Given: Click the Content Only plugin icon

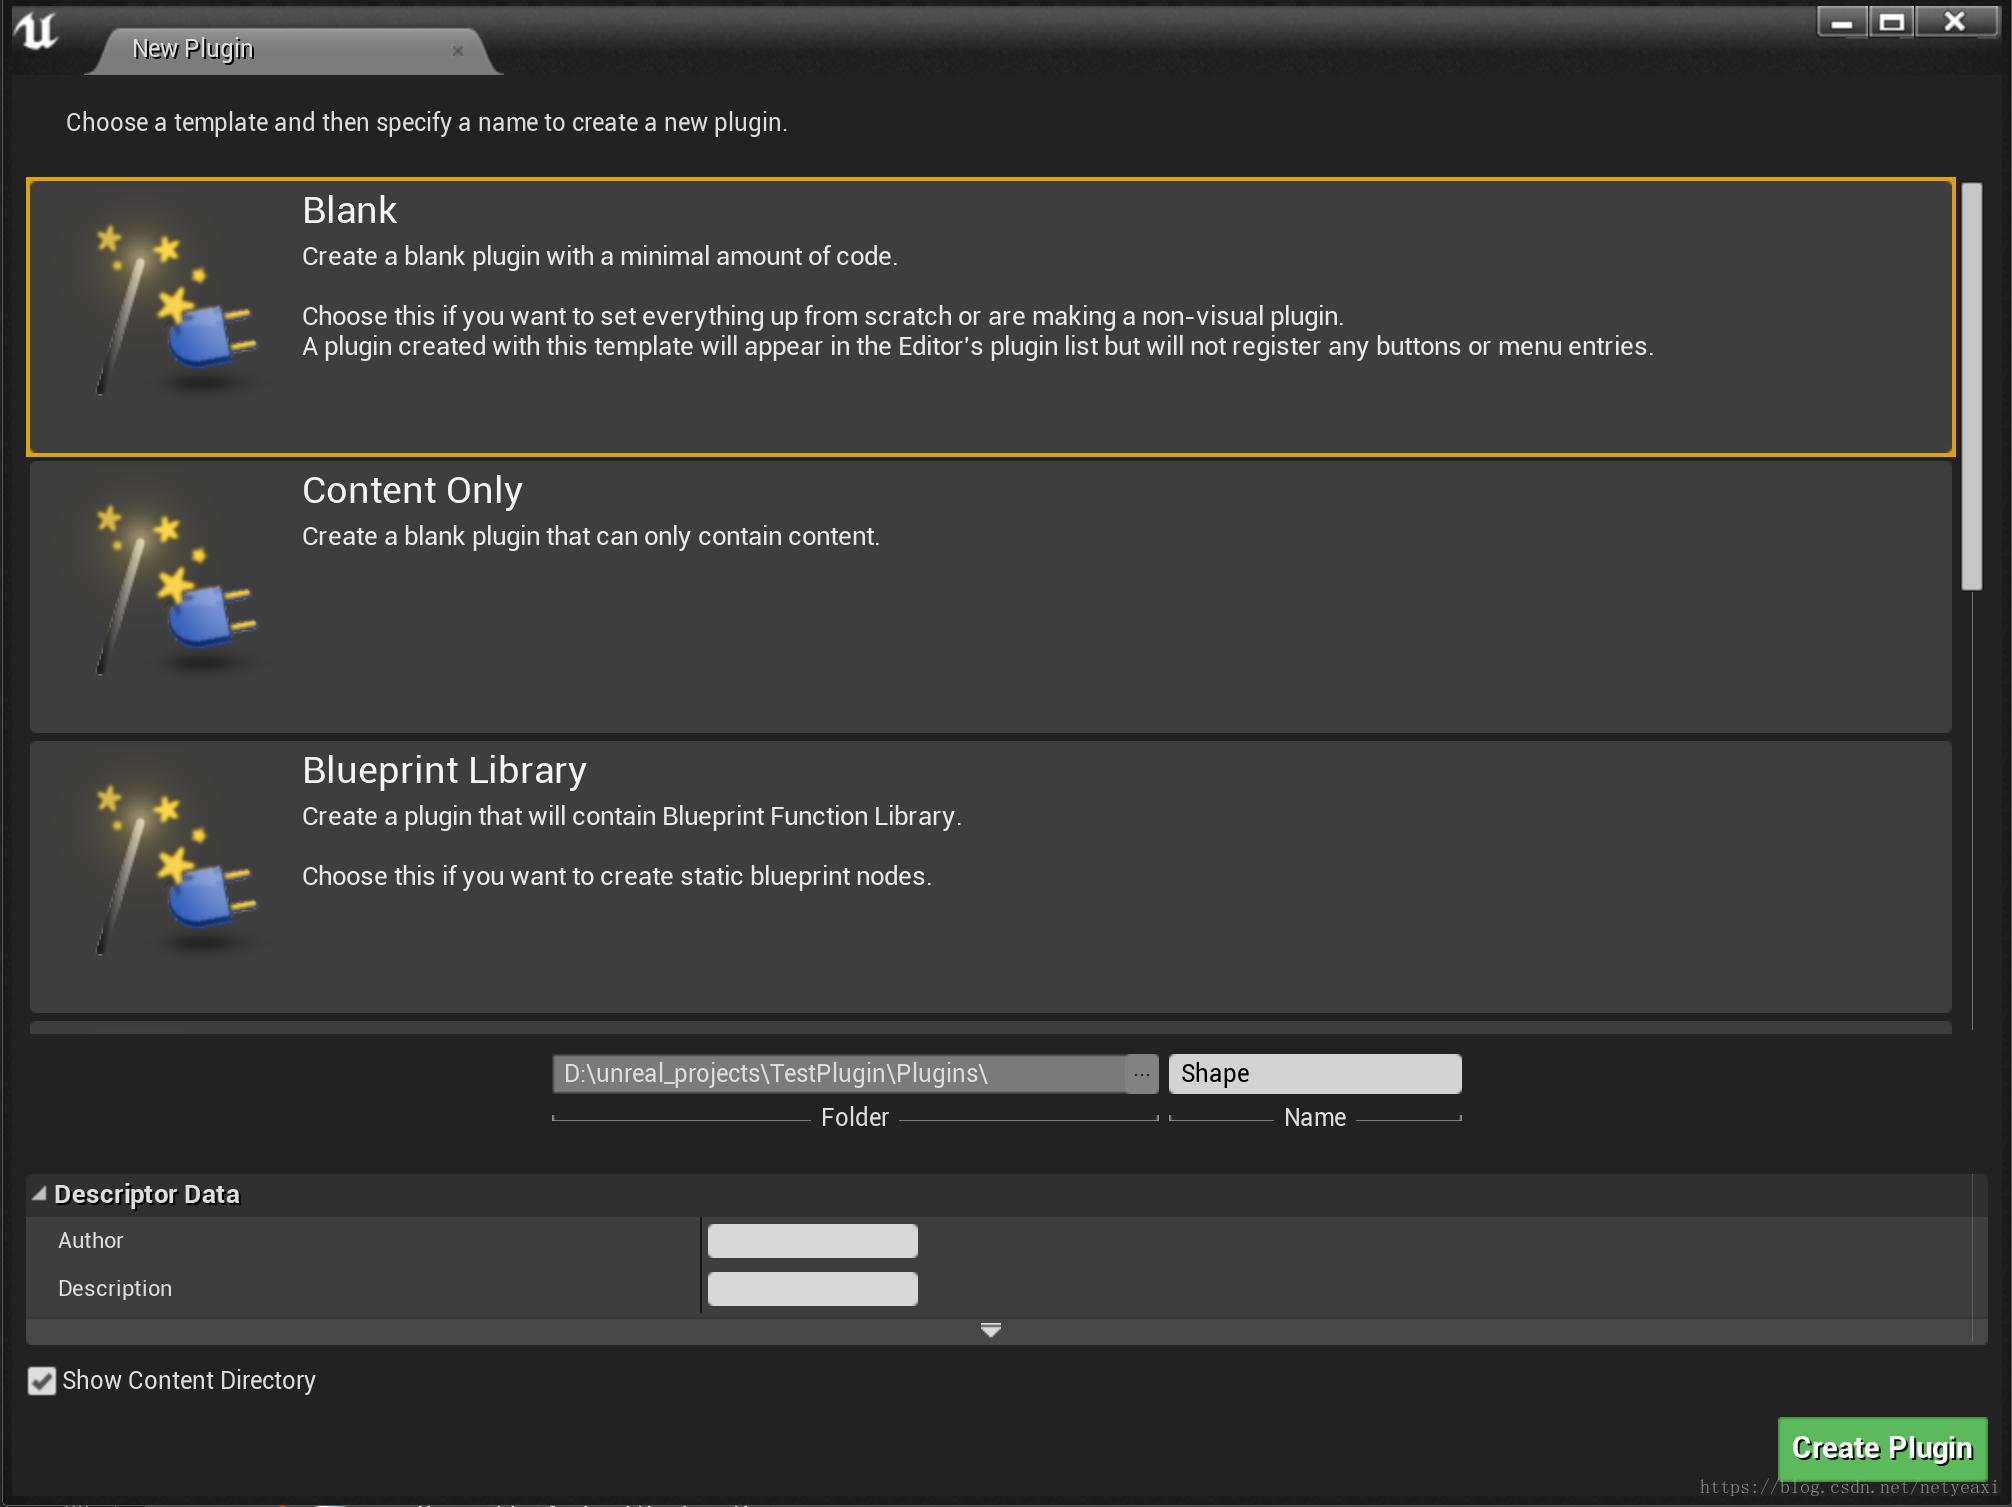Looking at the screenshot, I should tap(170, 590).
